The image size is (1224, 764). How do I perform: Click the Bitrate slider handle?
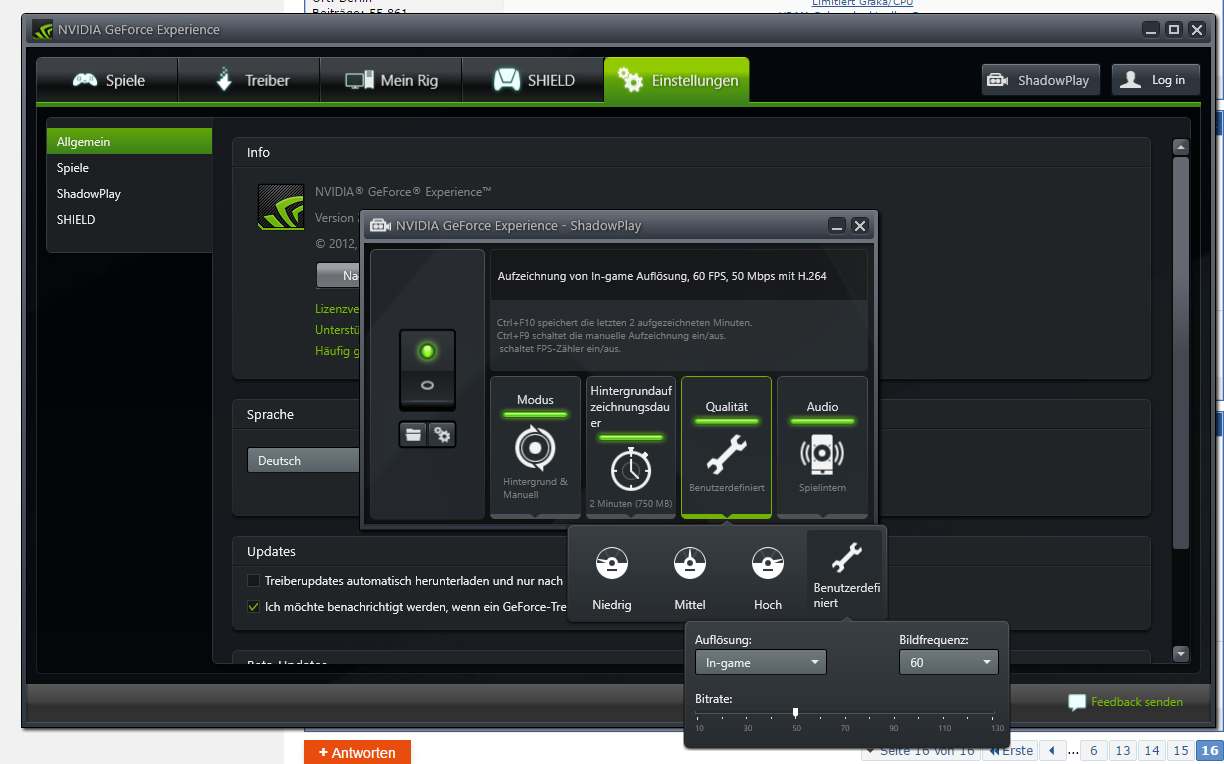point(796,712)
